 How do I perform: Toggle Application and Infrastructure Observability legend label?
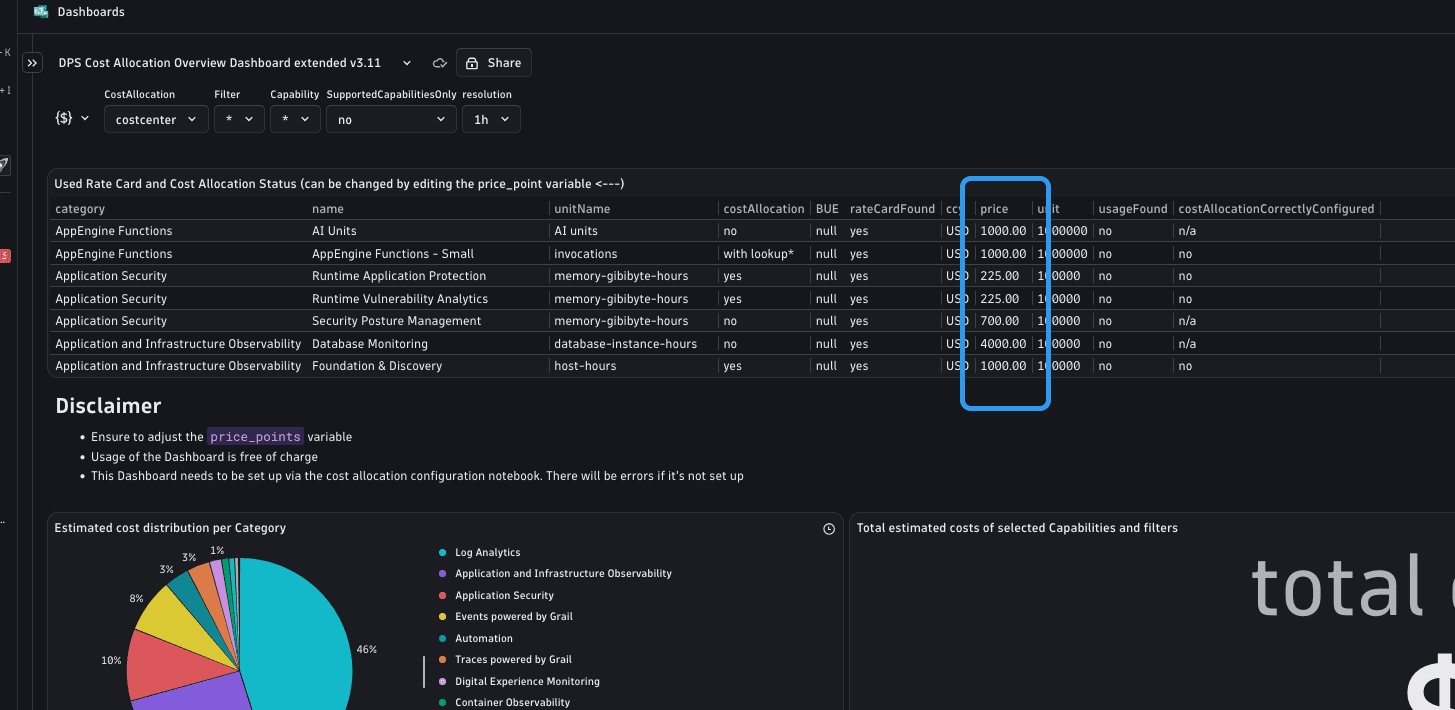563,574
